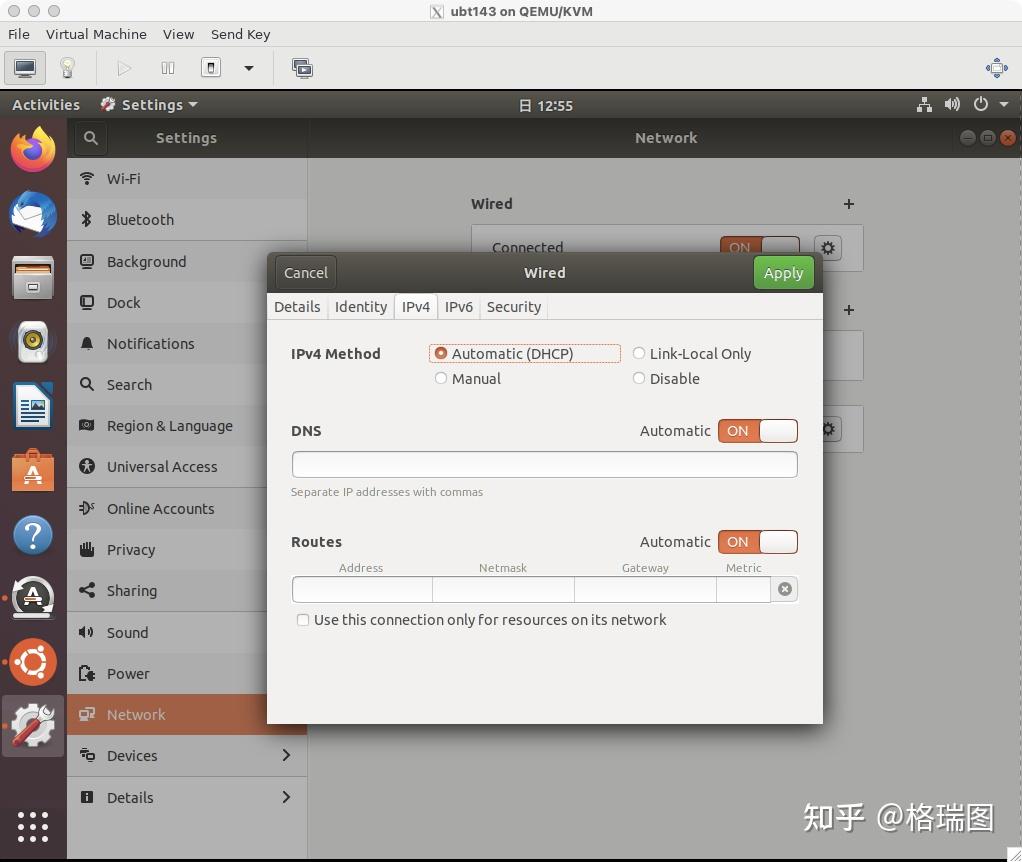Viewport: 1022px width, 862px height.
Task: Launch Firefox from the dock
Action: pyautogui.click(x=33, y=149)
